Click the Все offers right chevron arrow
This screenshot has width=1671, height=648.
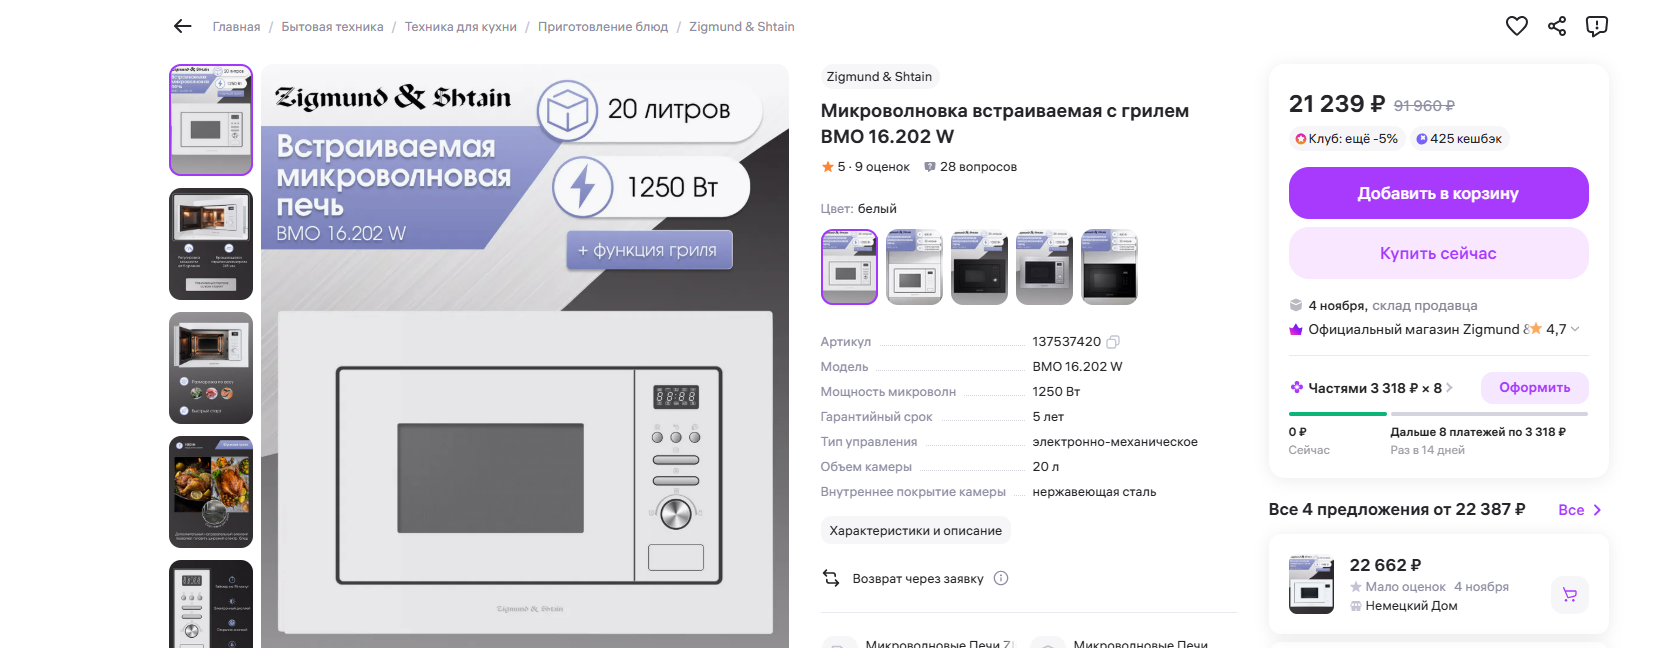tap(1597, 510)
